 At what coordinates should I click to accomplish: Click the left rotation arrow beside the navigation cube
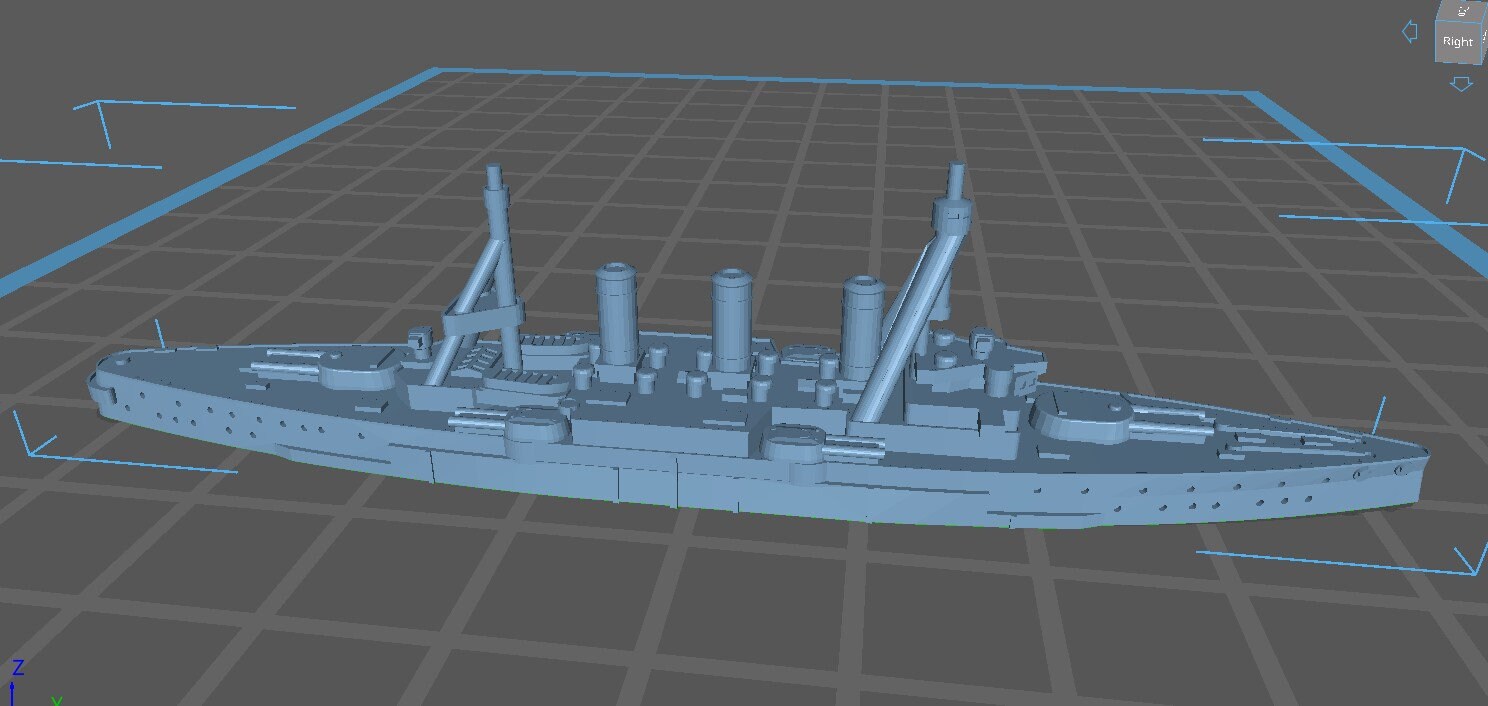[1410, 31]
